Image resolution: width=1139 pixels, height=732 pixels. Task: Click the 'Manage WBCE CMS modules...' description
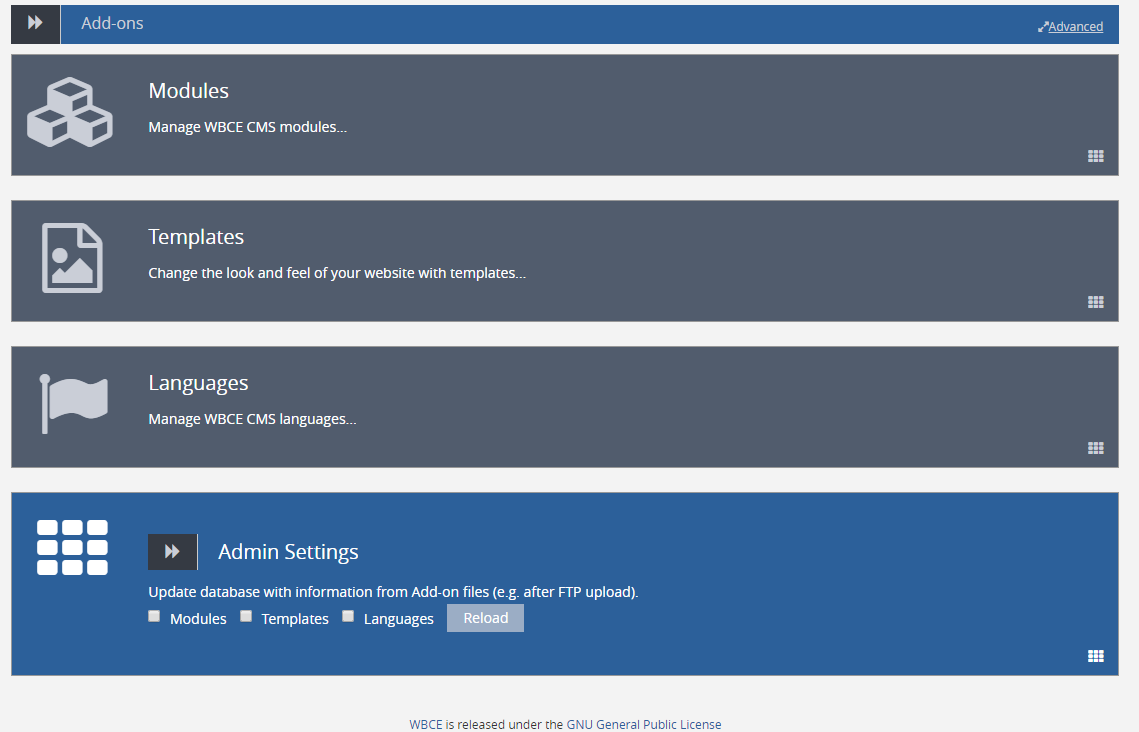248,127
